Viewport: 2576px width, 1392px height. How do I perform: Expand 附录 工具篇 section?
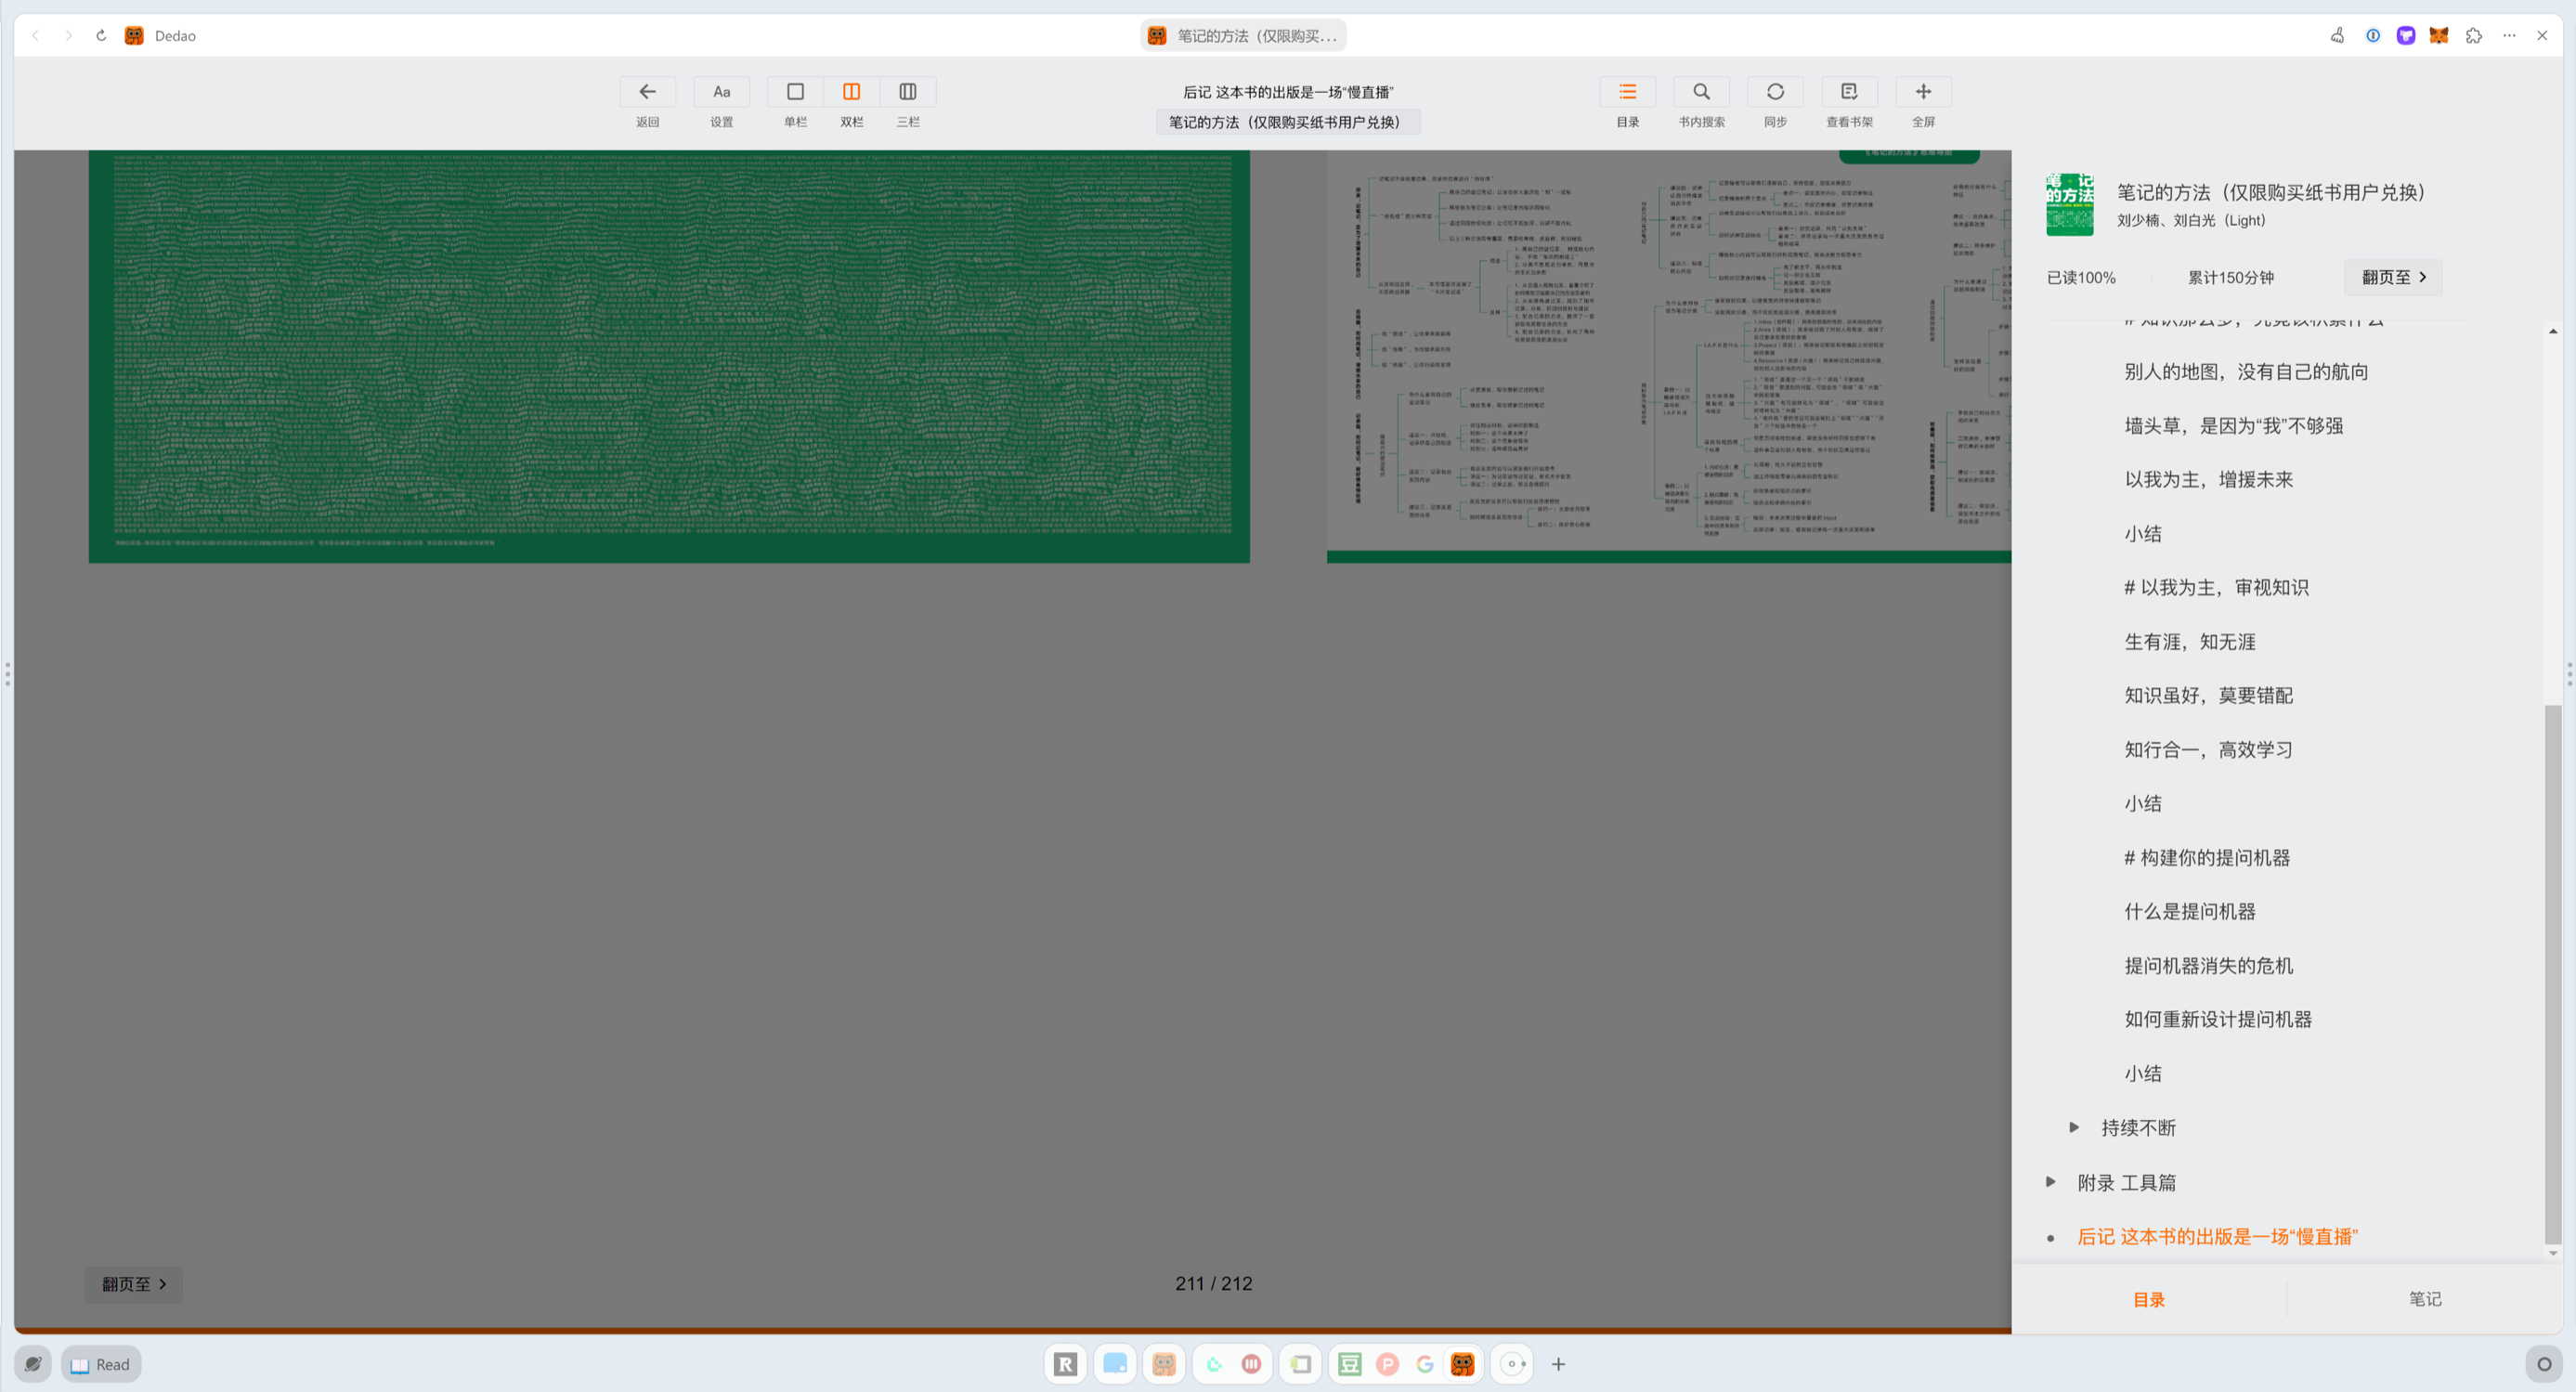point(2050,1182)
